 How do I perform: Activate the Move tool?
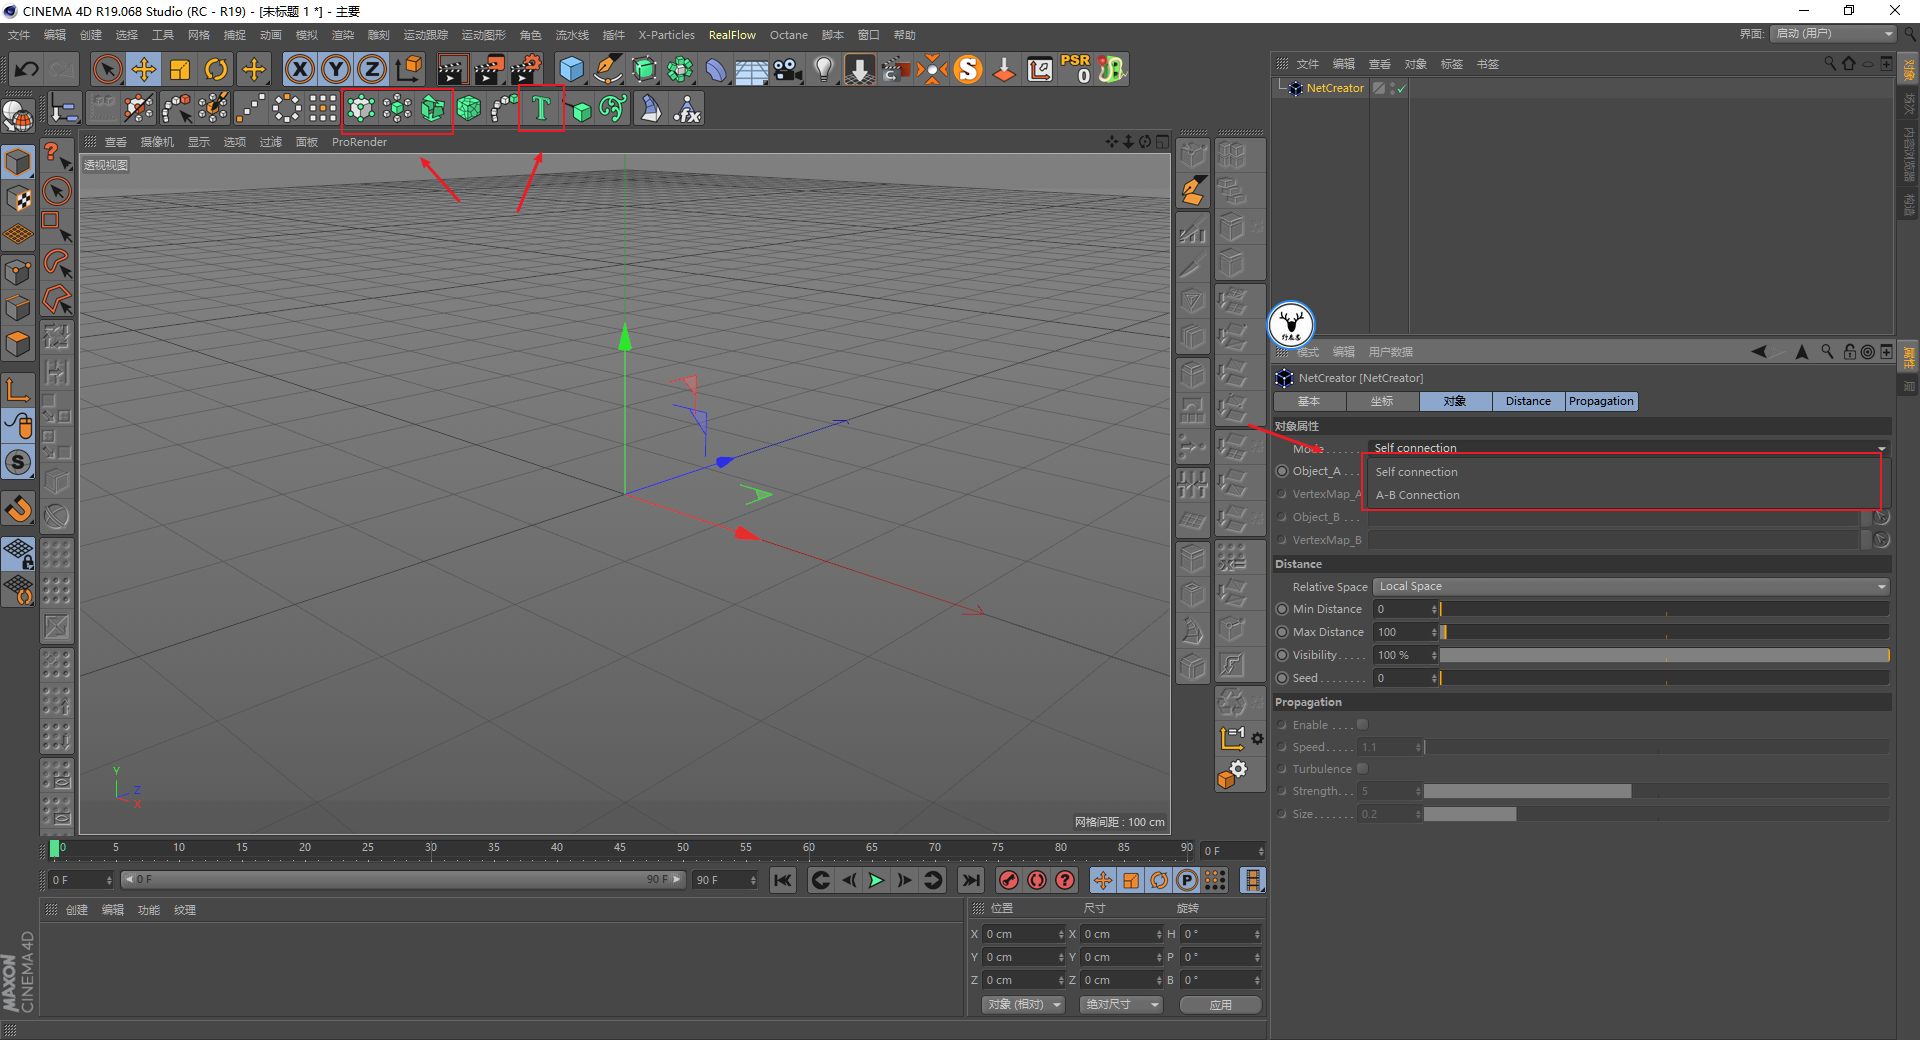click(144, 69)
